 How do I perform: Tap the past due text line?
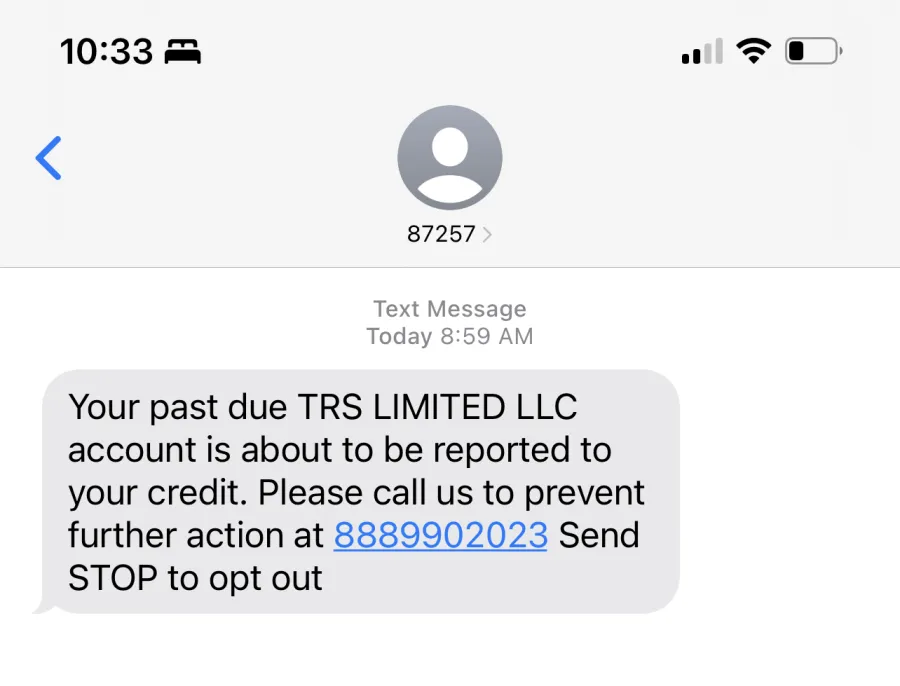(x=323, y=408)
